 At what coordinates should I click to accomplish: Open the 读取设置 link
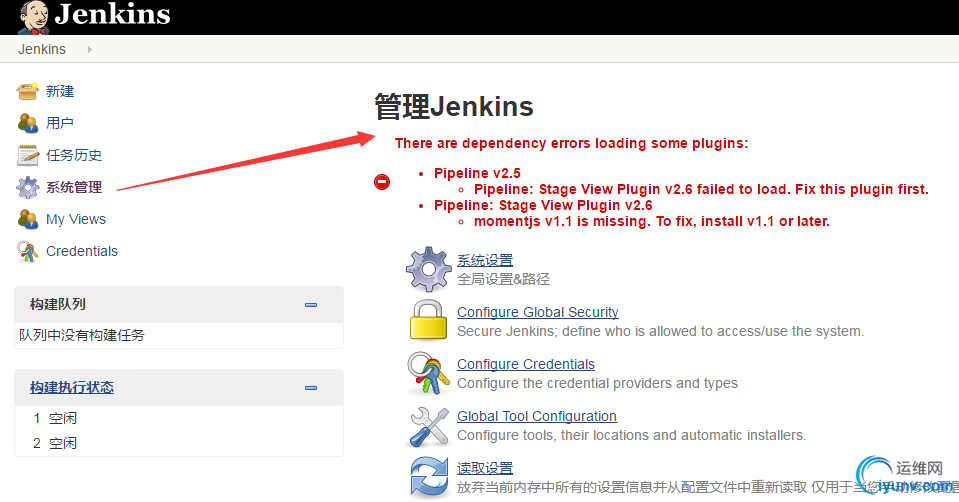point(485,468)
